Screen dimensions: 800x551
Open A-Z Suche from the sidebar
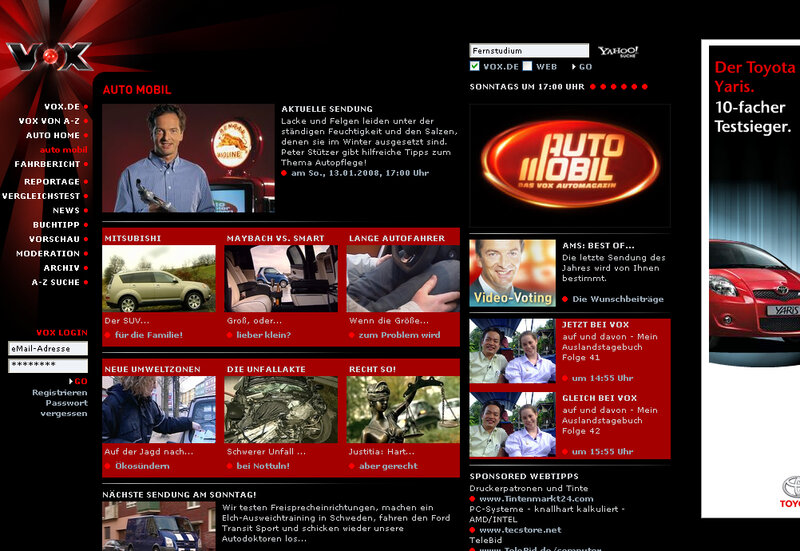[54, 282]
